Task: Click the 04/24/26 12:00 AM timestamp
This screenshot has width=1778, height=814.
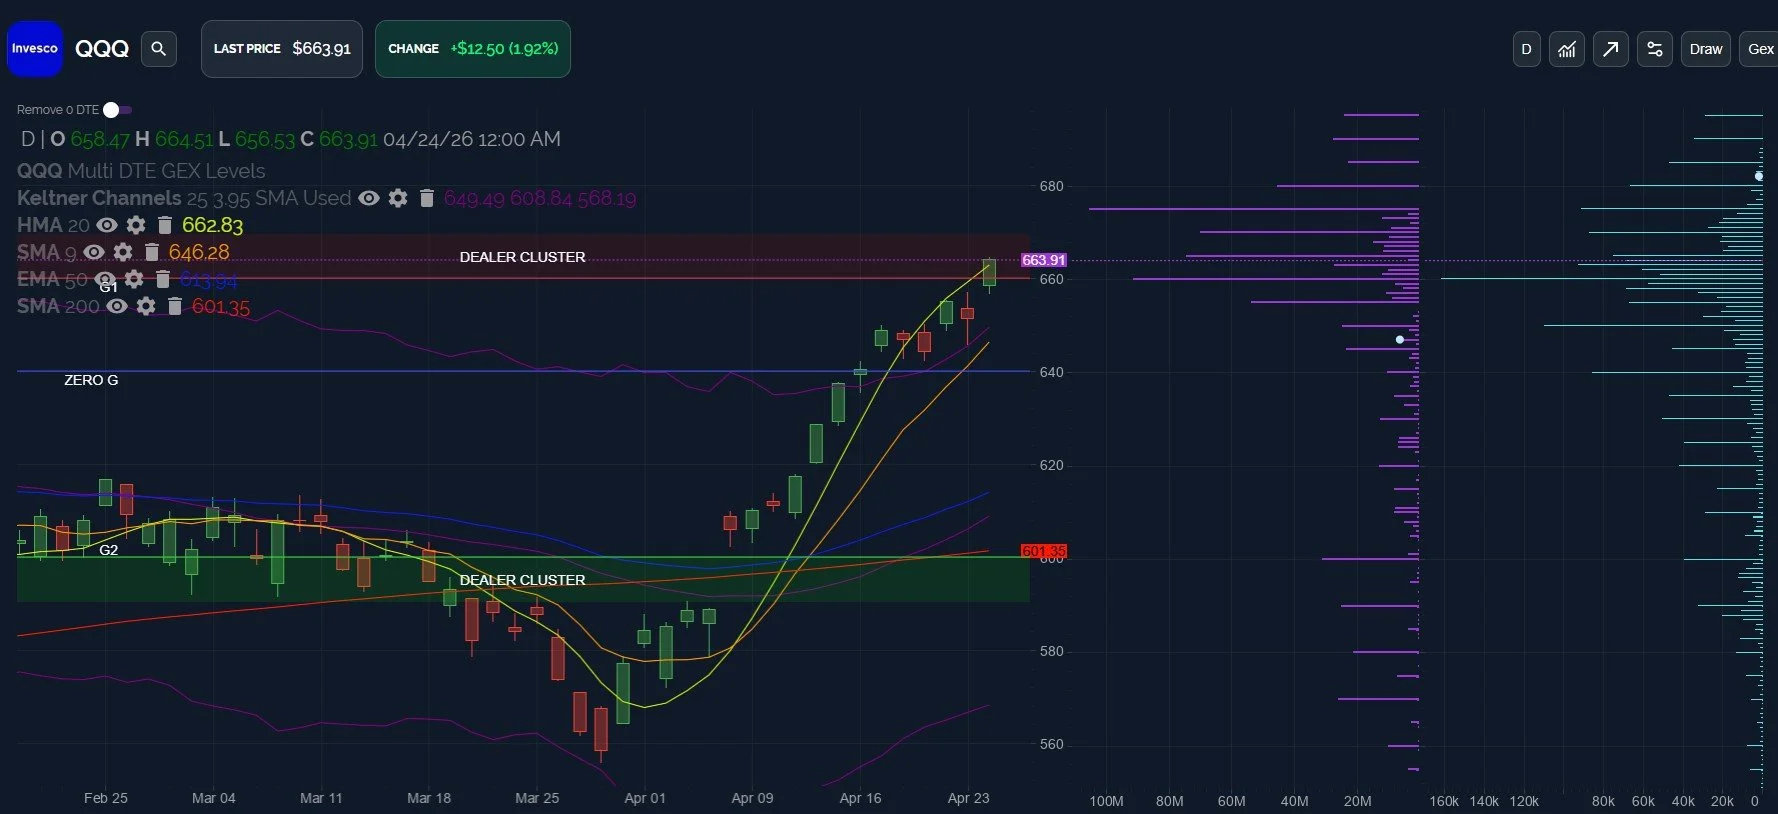Action: 472,139
